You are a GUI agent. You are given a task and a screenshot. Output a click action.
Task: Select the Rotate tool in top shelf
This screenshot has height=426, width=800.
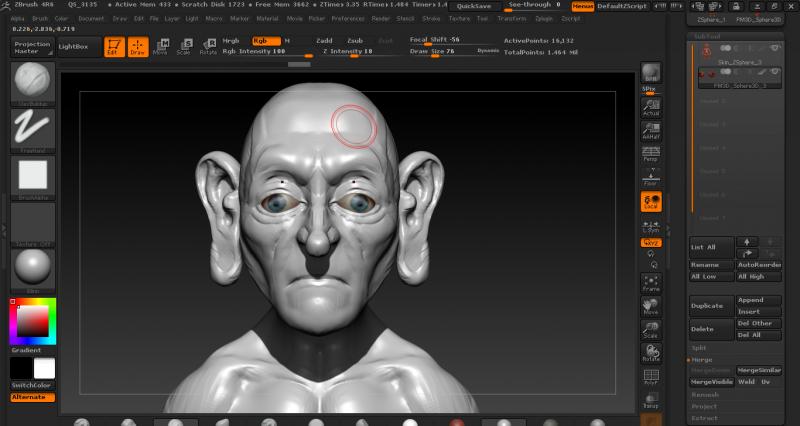coord(207,46)
